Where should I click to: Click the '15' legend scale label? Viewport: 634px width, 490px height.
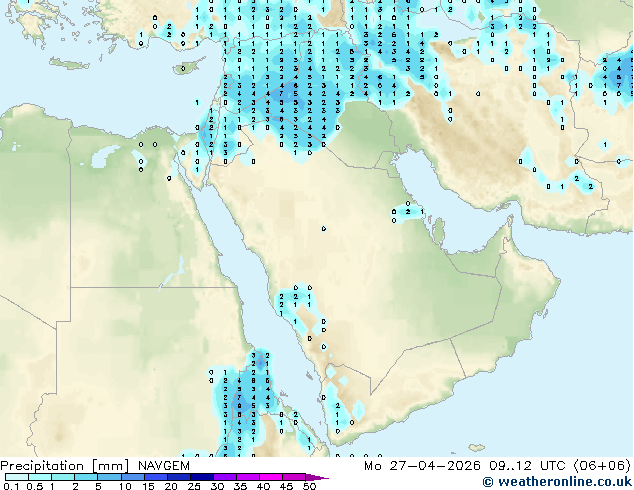148,486
